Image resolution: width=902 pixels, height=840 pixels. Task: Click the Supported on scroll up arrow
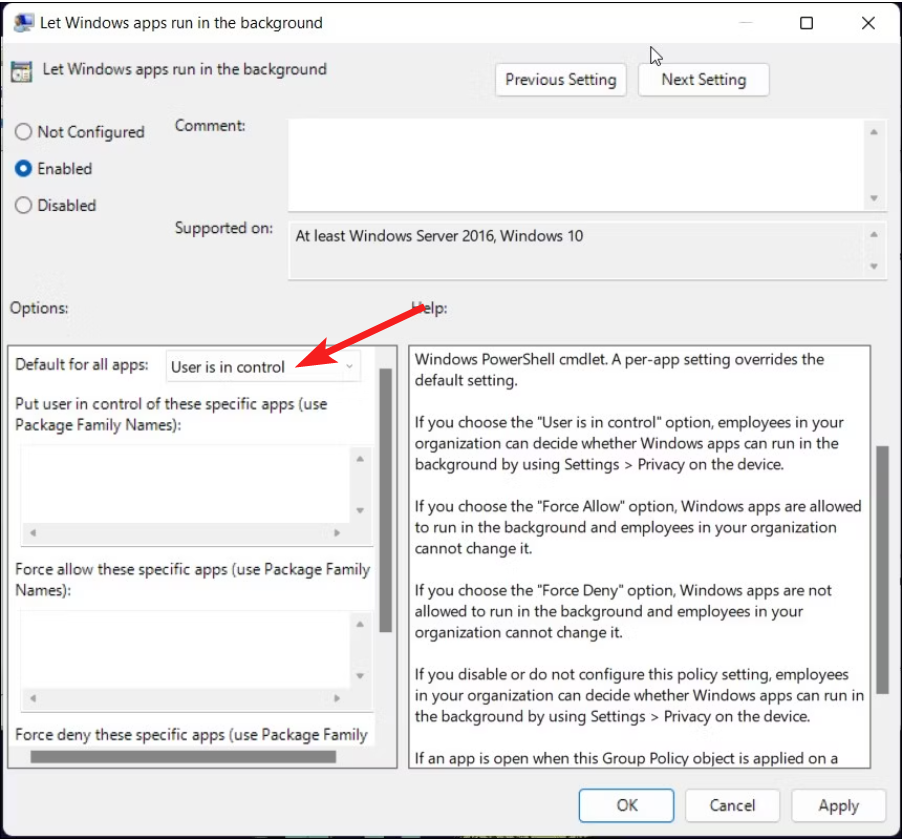coord(874,235)
